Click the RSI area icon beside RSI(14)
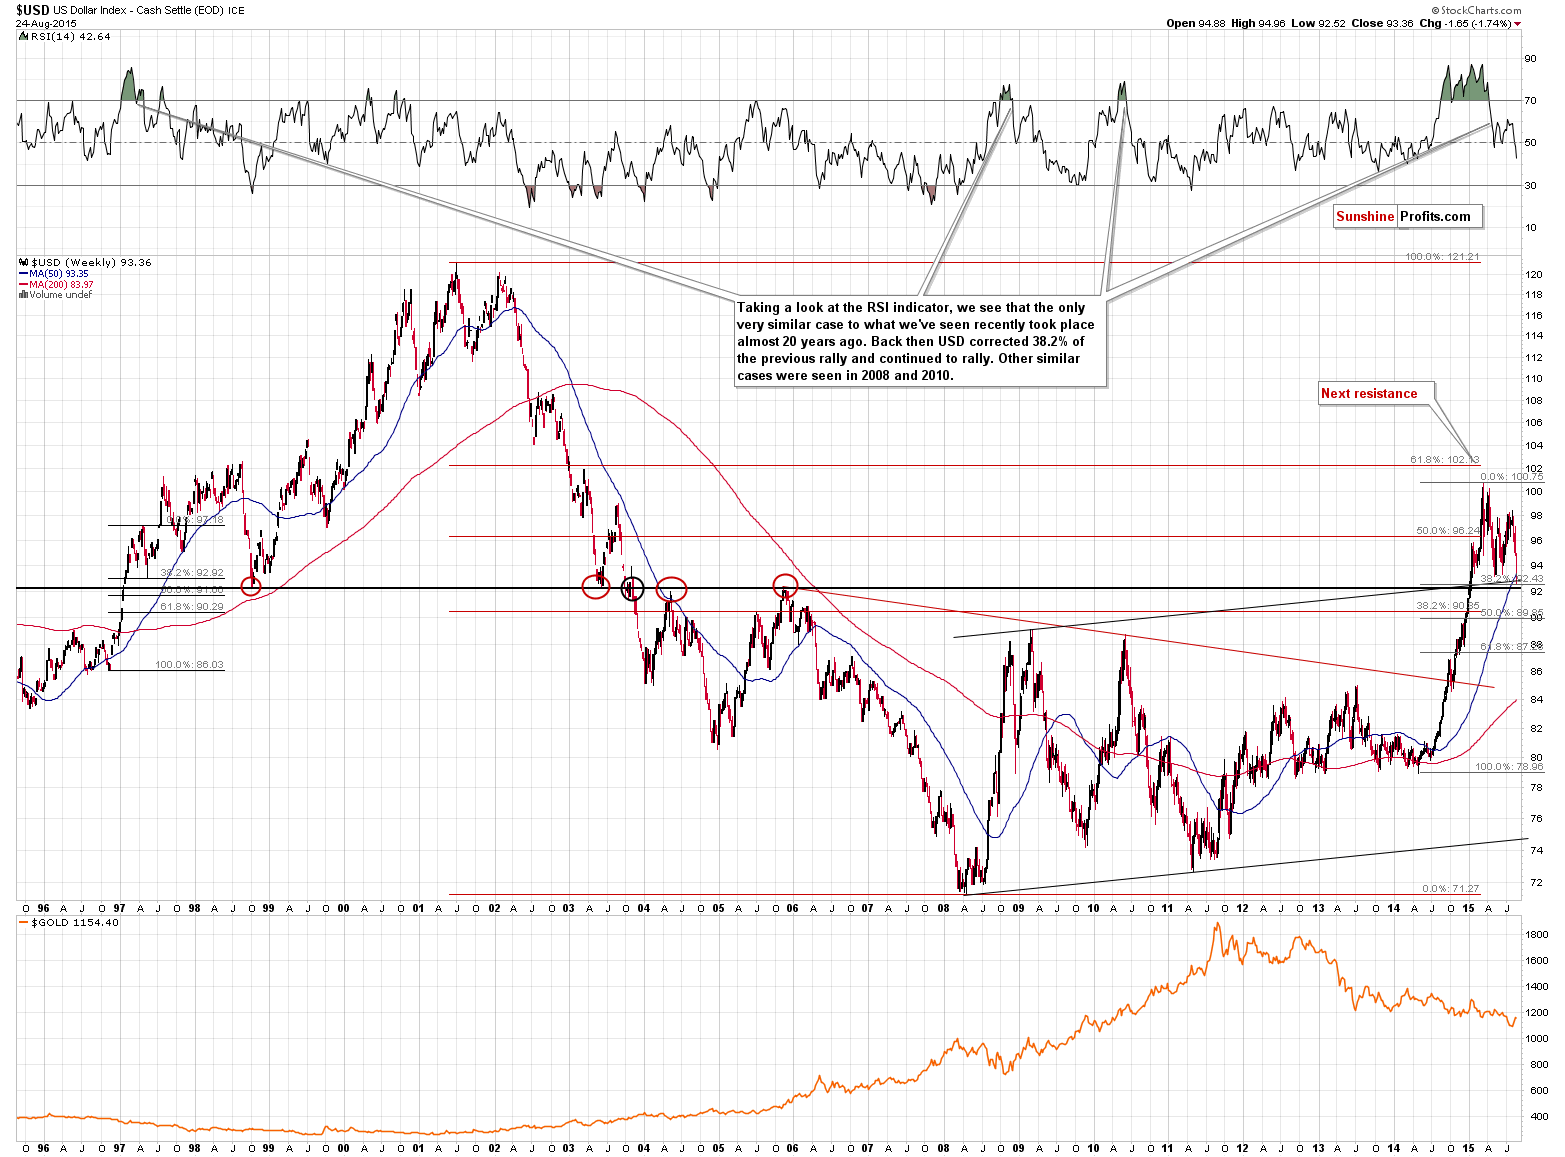 (24, 36)
